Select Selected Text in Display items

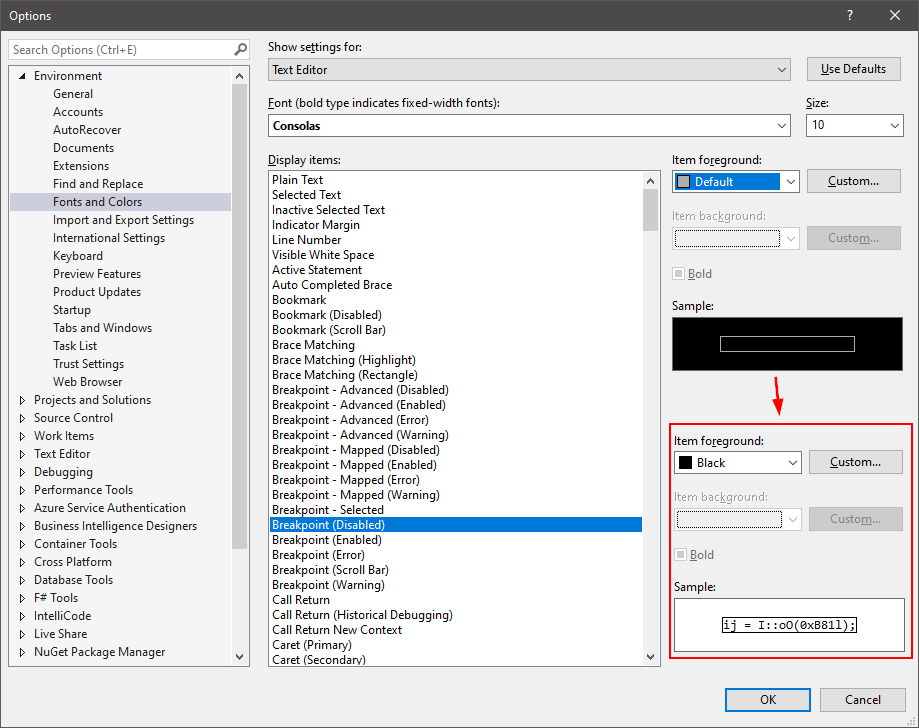coord(307,195)
